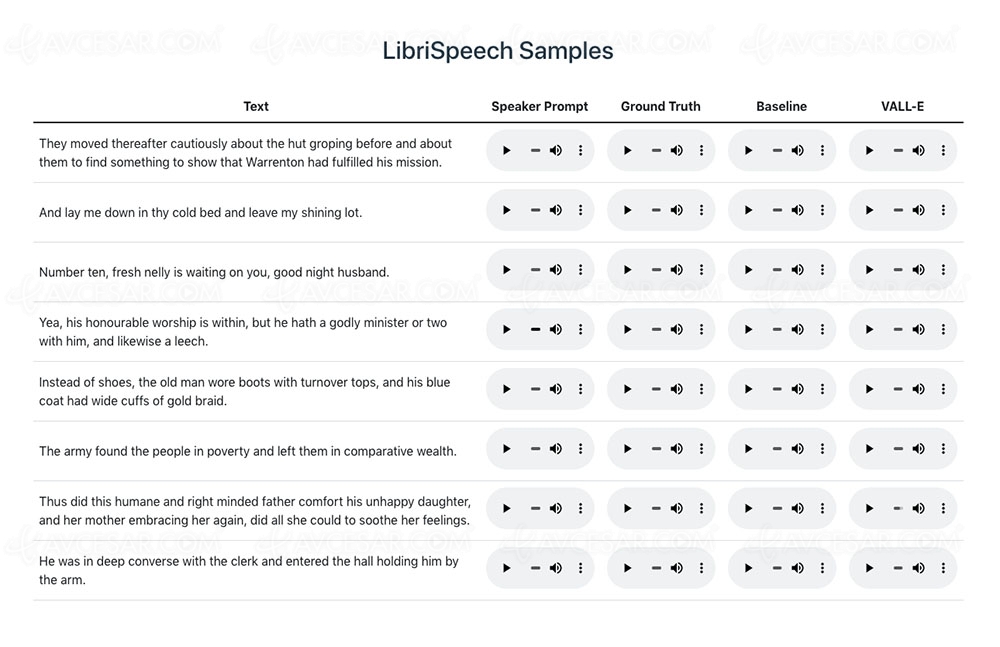Play Speaker Prompt audio for Warrenton sentence
Viewport: 1000px width, 647px height.
pyautogui.click(x=507, y=151)
